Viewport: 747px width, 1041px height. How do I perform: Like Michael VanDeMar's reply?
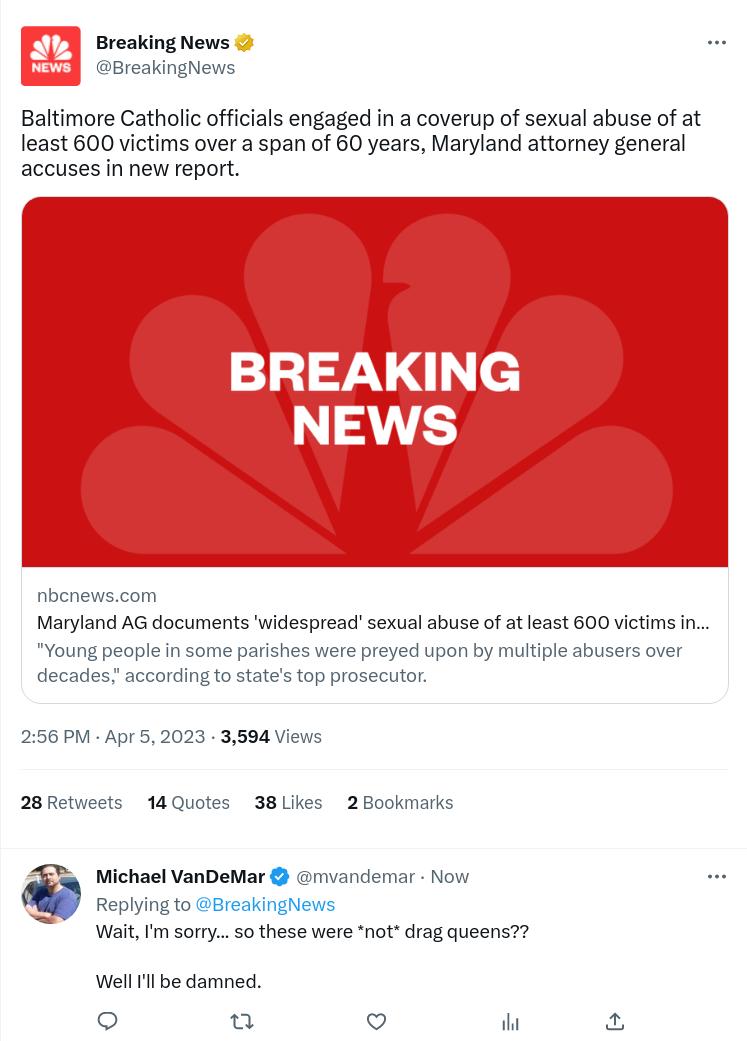tap(376, 1021)
